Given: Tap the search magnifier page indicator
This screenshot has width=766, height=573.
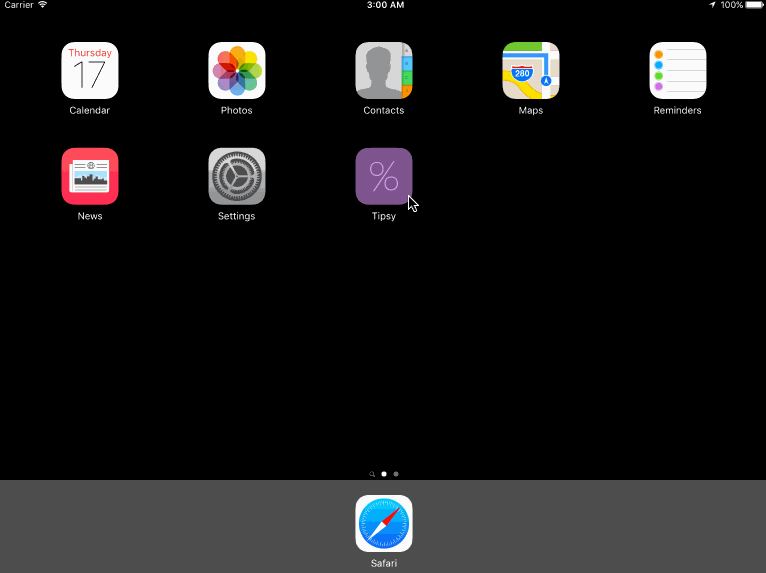Looking at the screenshot, I should click(372, 474).
